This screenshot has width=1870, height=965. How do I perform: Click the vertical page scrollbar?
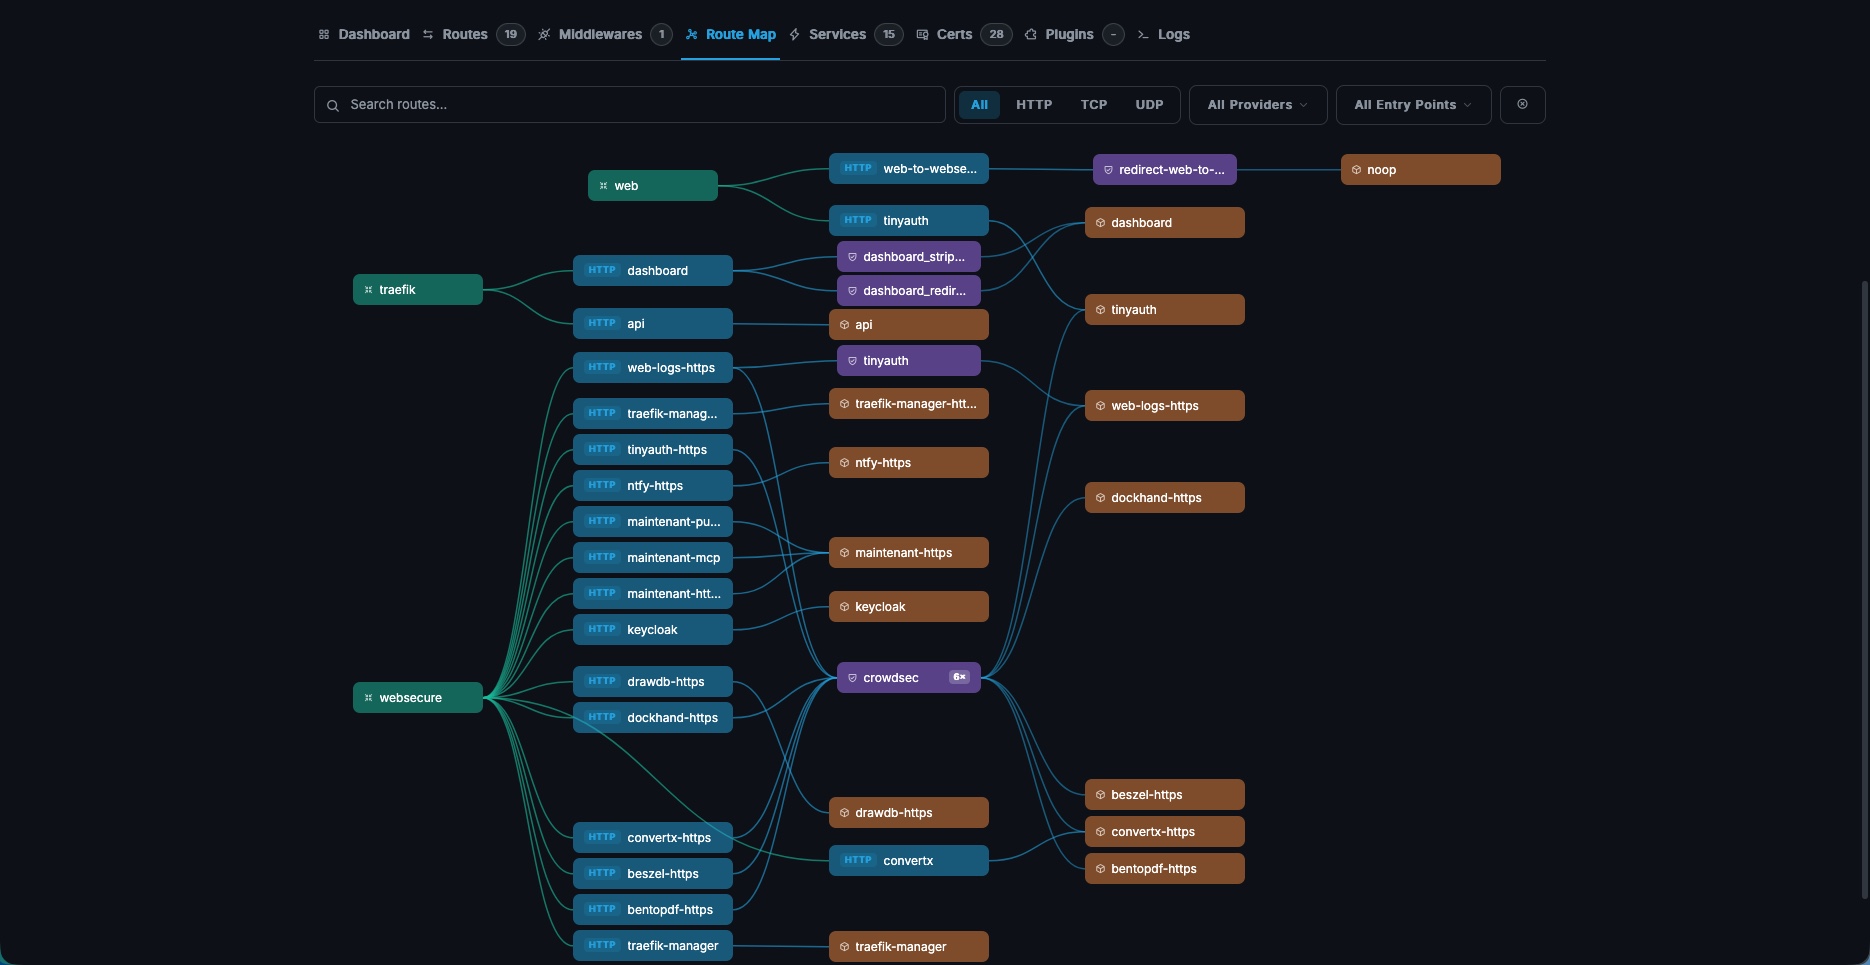coord(1866,590)
